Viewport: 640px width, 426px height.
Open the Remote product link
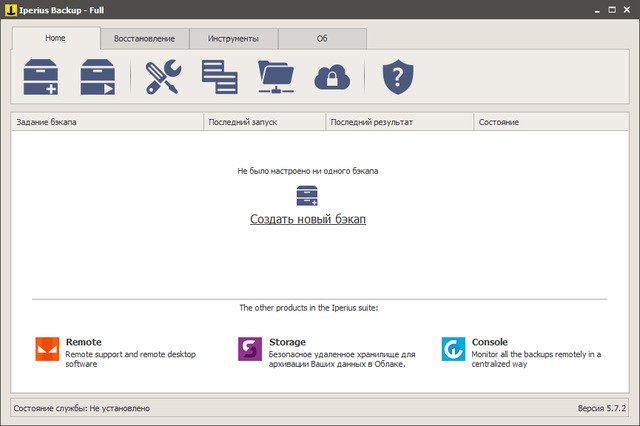(83, 342)
